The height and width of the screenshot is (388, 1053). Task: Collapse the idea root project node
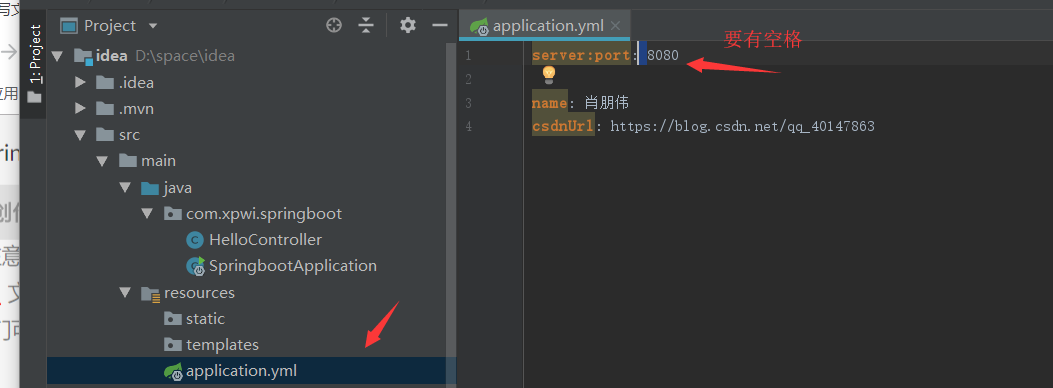pyautogui.click(x=57, y=56)
